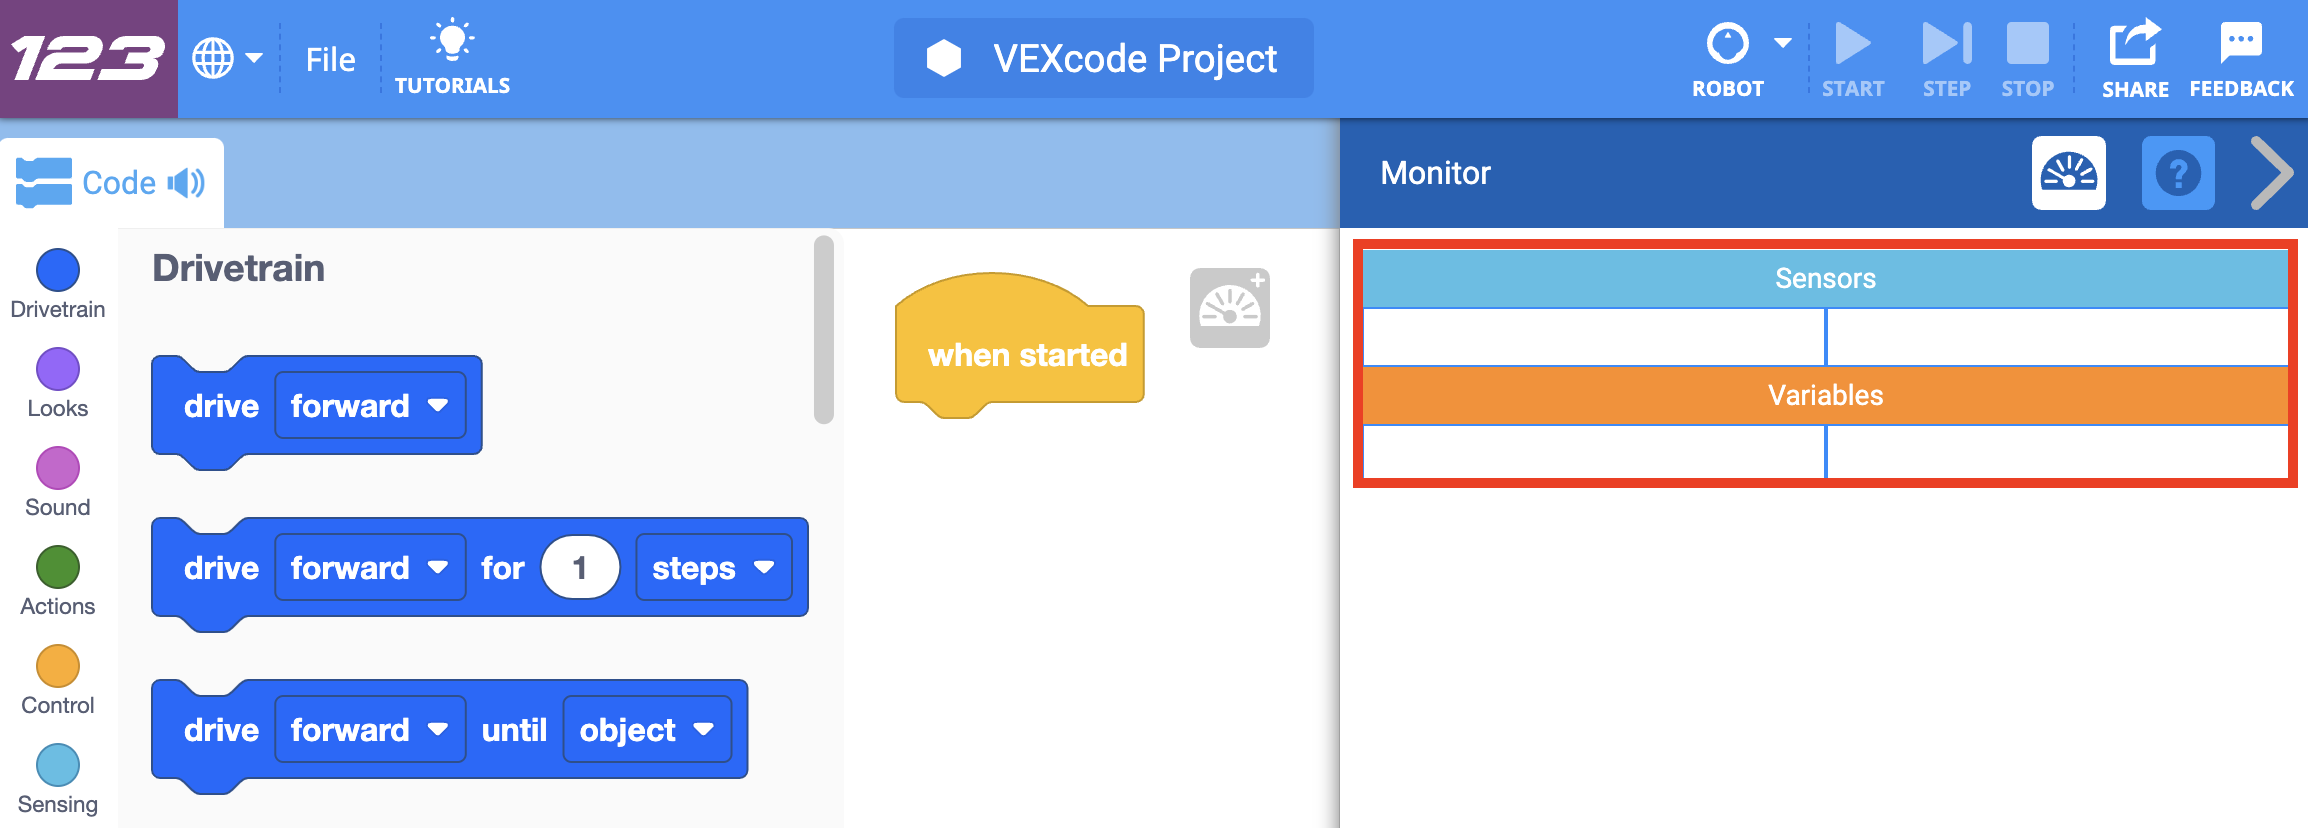Image resolution: width=2308 pixels, height=828 pixels.
Task: Click the VEXcode Project name button
Action: click(x=1103, y=58)
